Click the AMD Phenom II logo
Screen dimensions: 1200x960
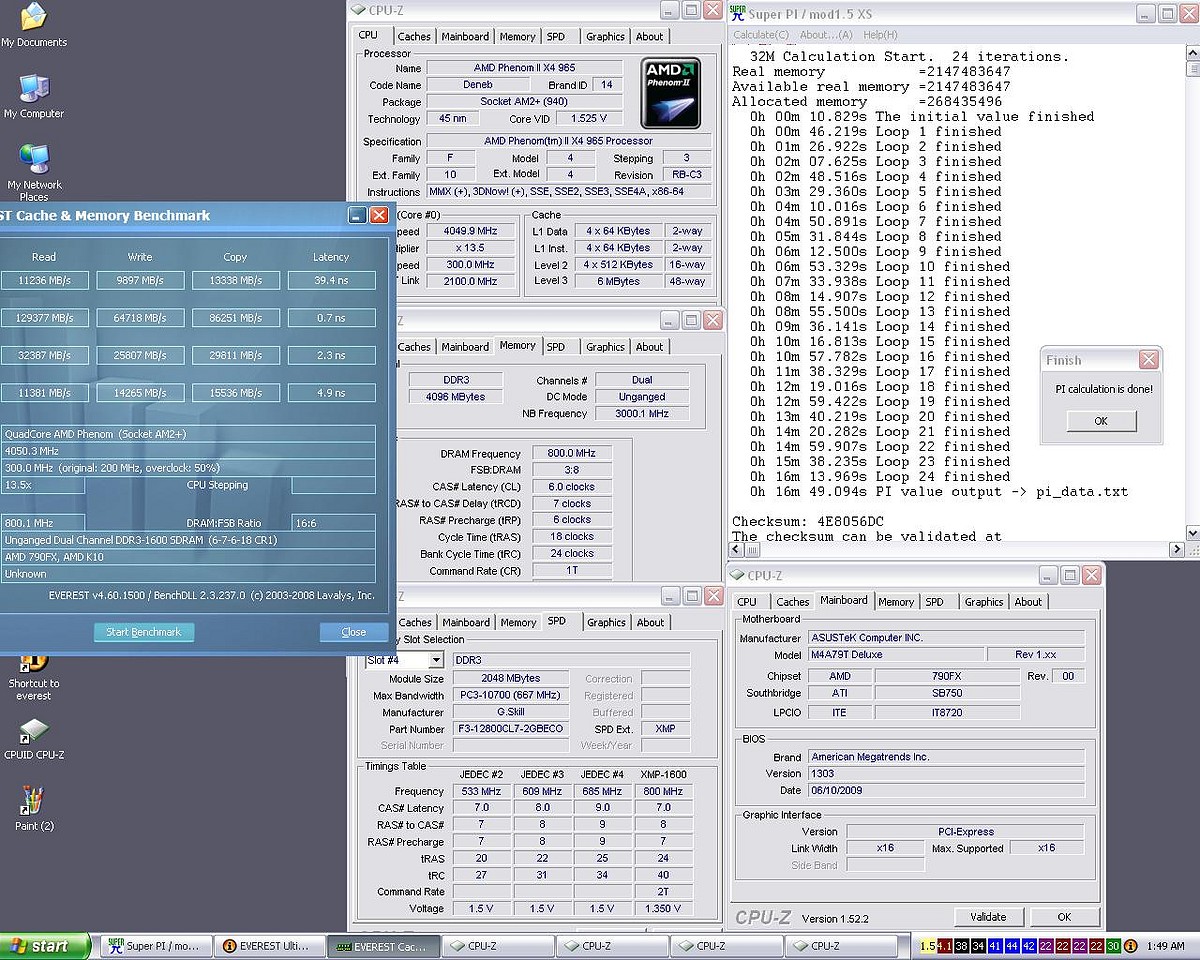point(671,92)
